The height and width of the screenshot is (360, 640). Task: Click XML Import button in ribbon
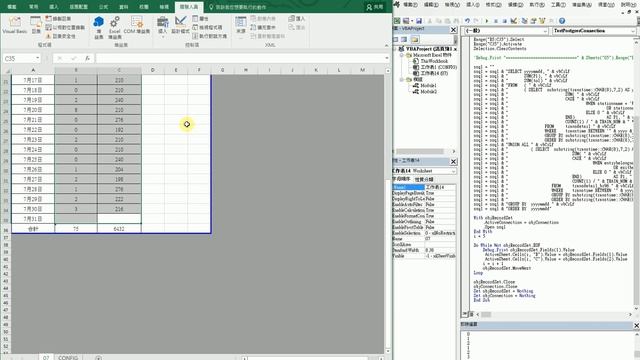[297, 18]
